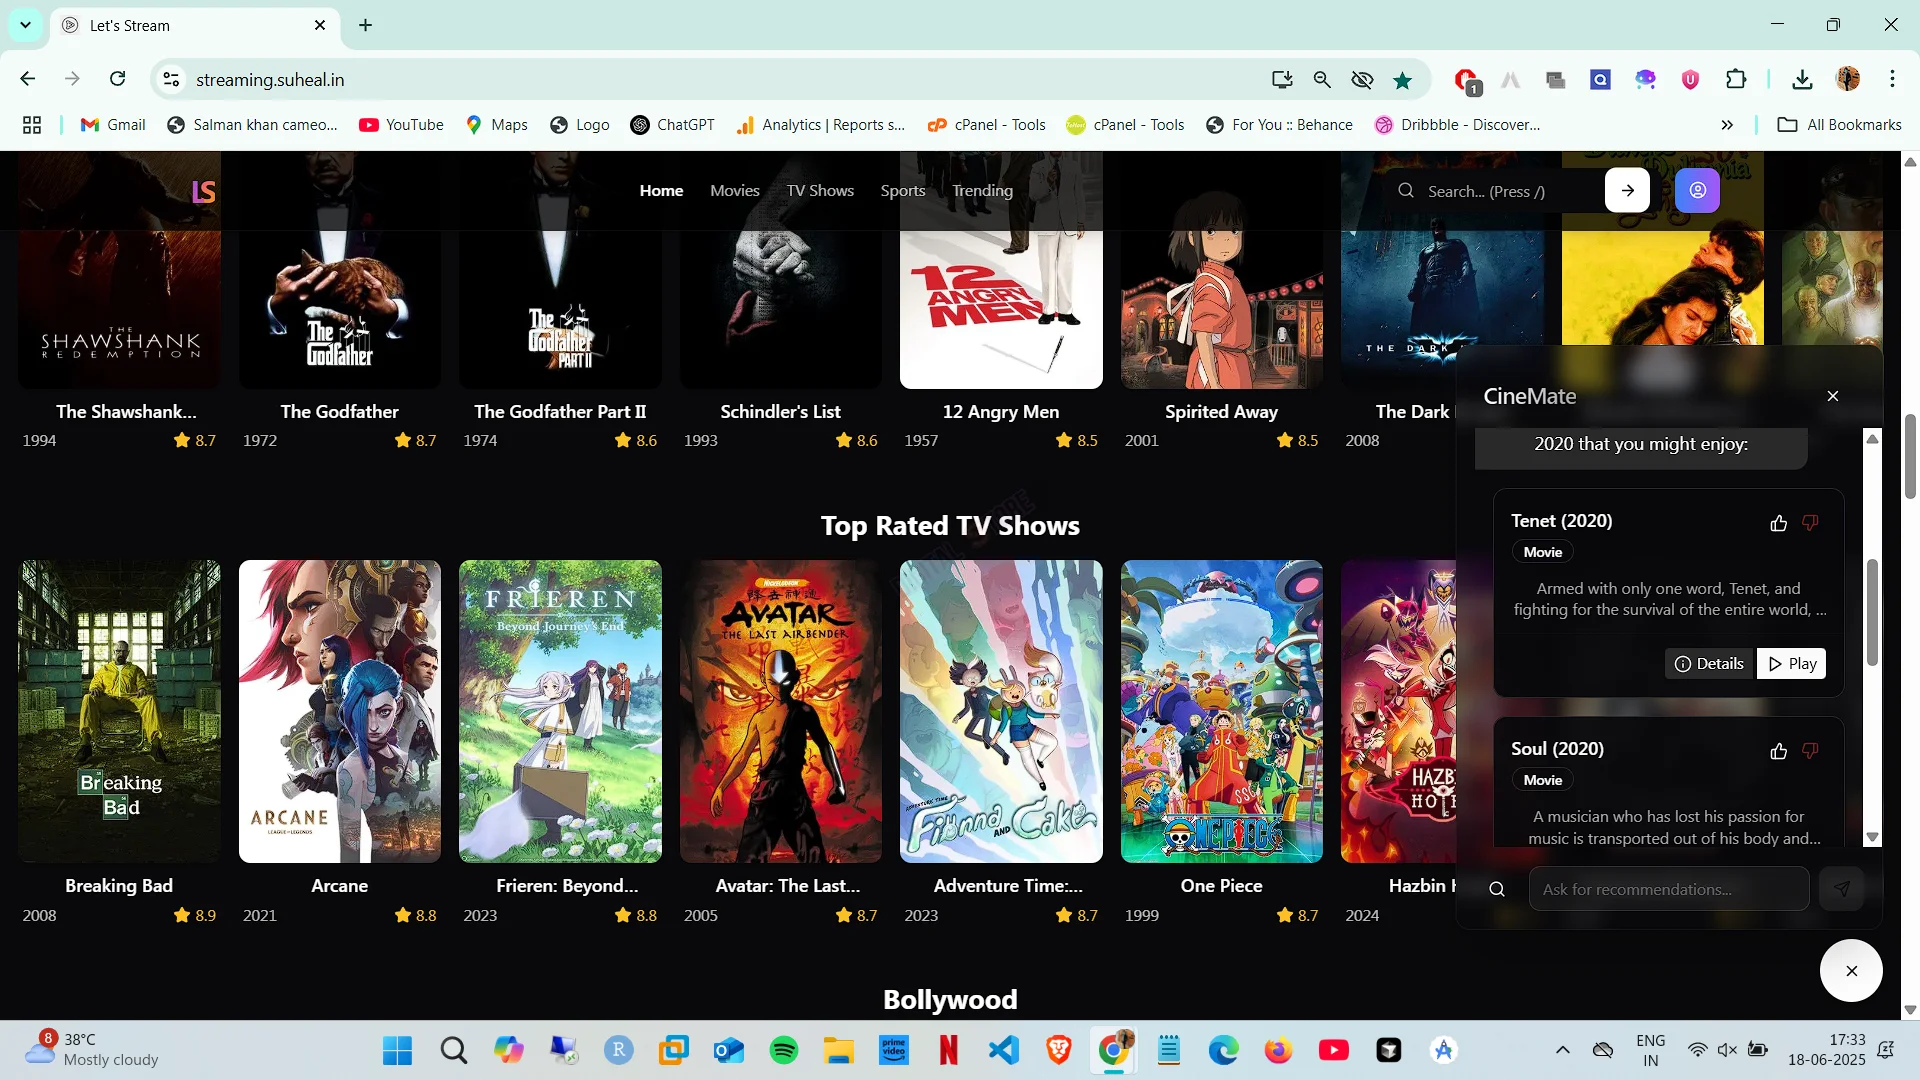View site information icon in address bar
Screen dimensions: 1920x1080
tap(172, 79)
